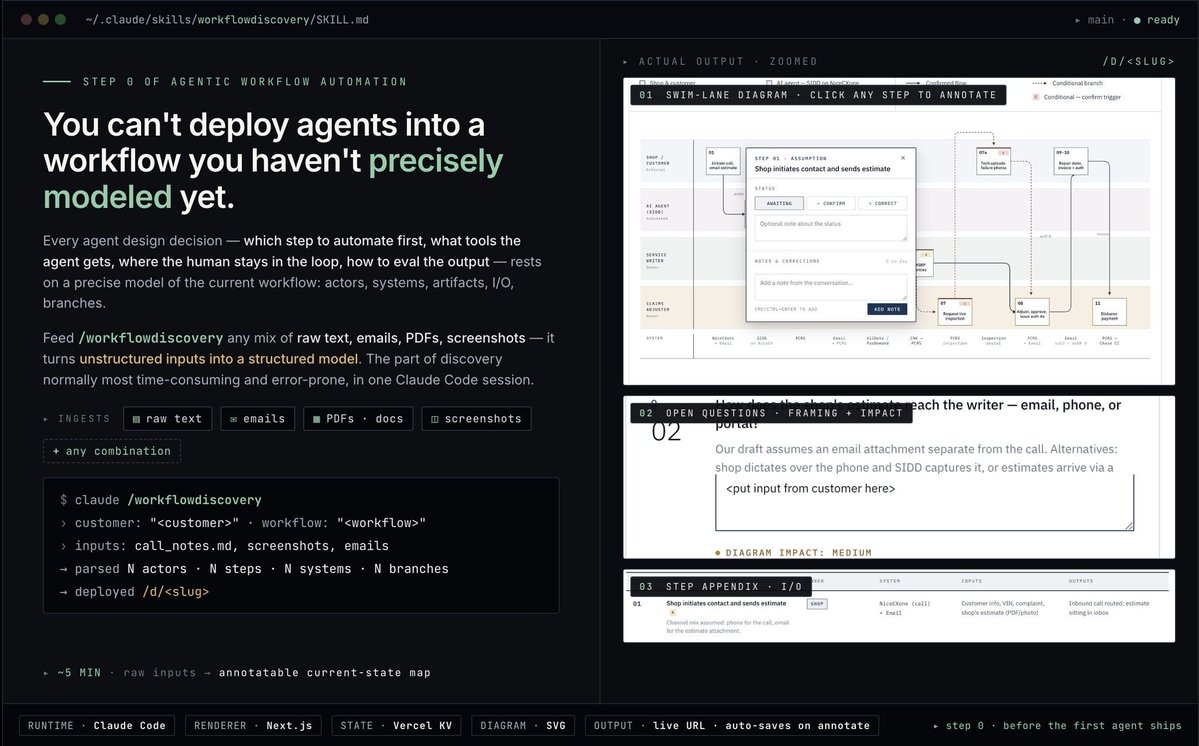Viewport: 1199px width, 746px height.
Task: Select step 01 'Initiate call, email estimate' box
Action: pyautogui.click(x=723, y=161)
